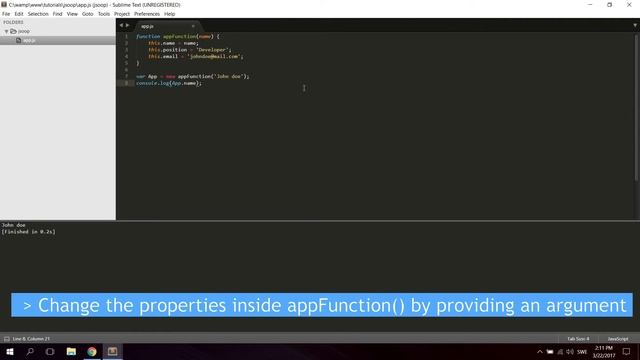The width and height of the screenshot is (640, 360).
Task: Click the status bar panel switcher icon
Action: pyautogui.click(x=7, y=339)
